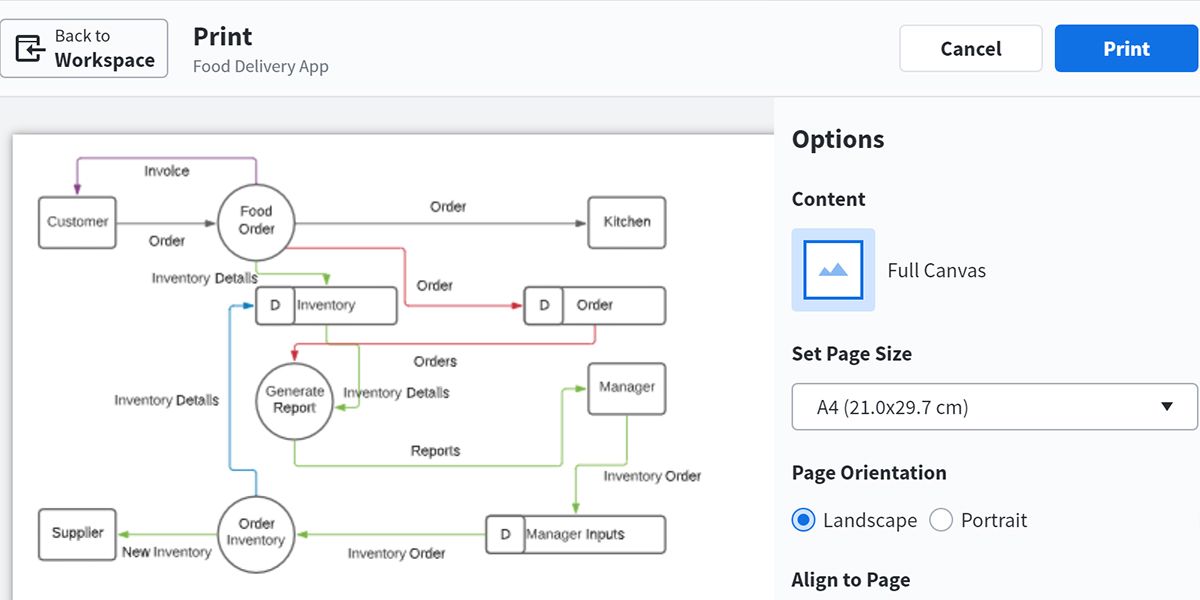
Task: Click the Inventory data store shape
Action: pyautogui.click(x=326, y=306)
